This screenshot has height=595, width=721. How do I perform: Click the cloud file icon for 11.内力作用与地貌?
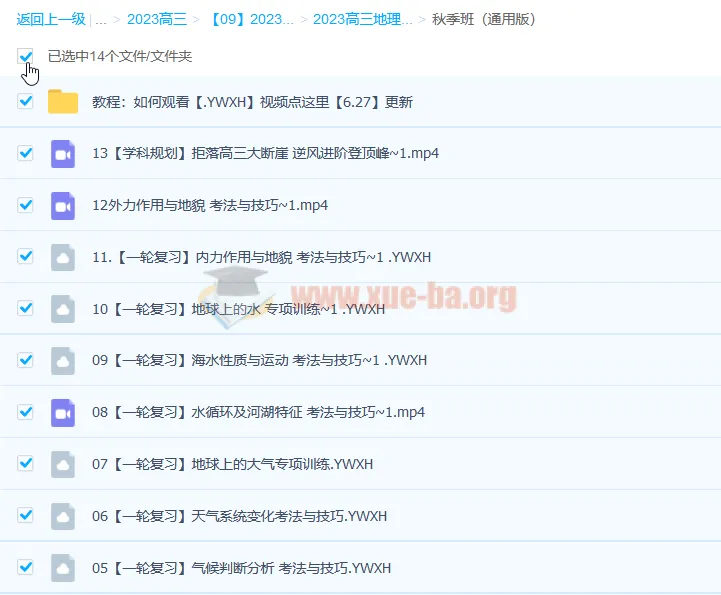[63, 257]
